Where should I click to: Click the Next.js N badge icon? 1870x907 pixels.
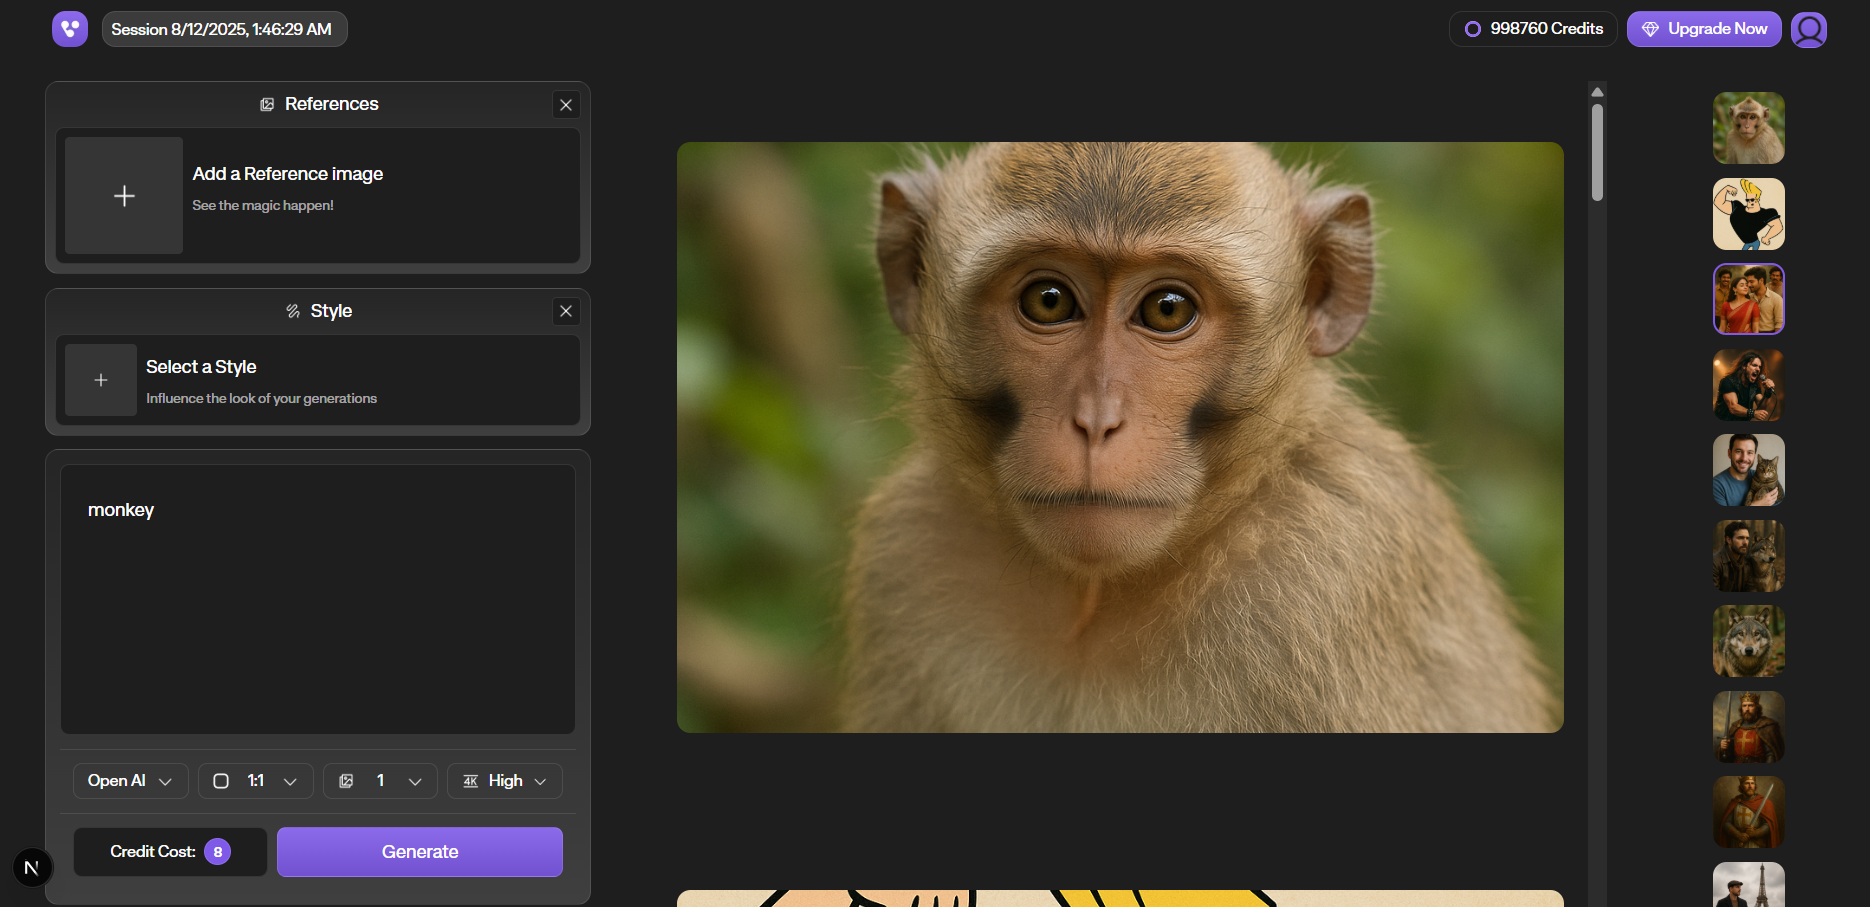[x=32, y=867]
